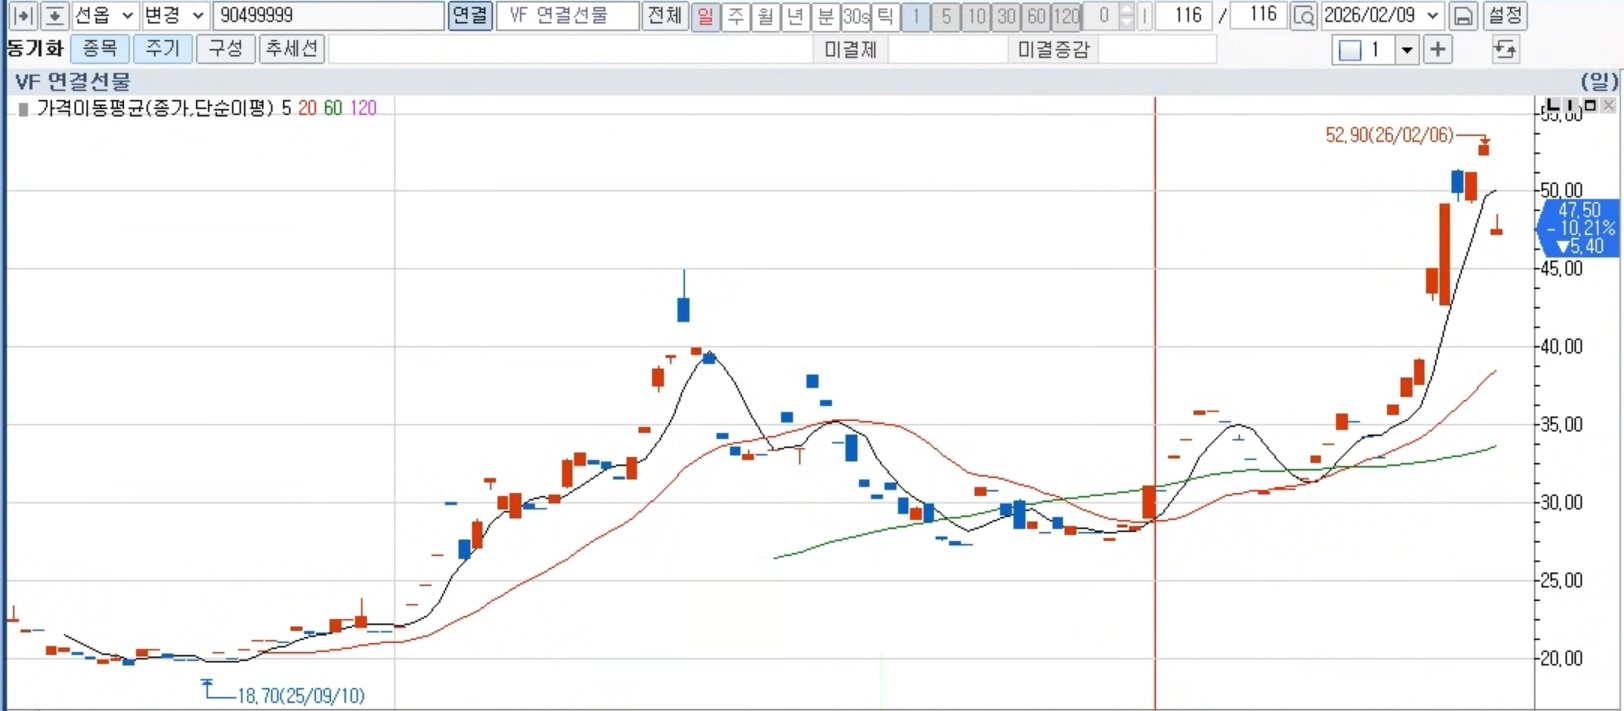This screenshot has height=711, width=1624.
Task: Open the 종목 sync tab
Action: pos(100,49)
